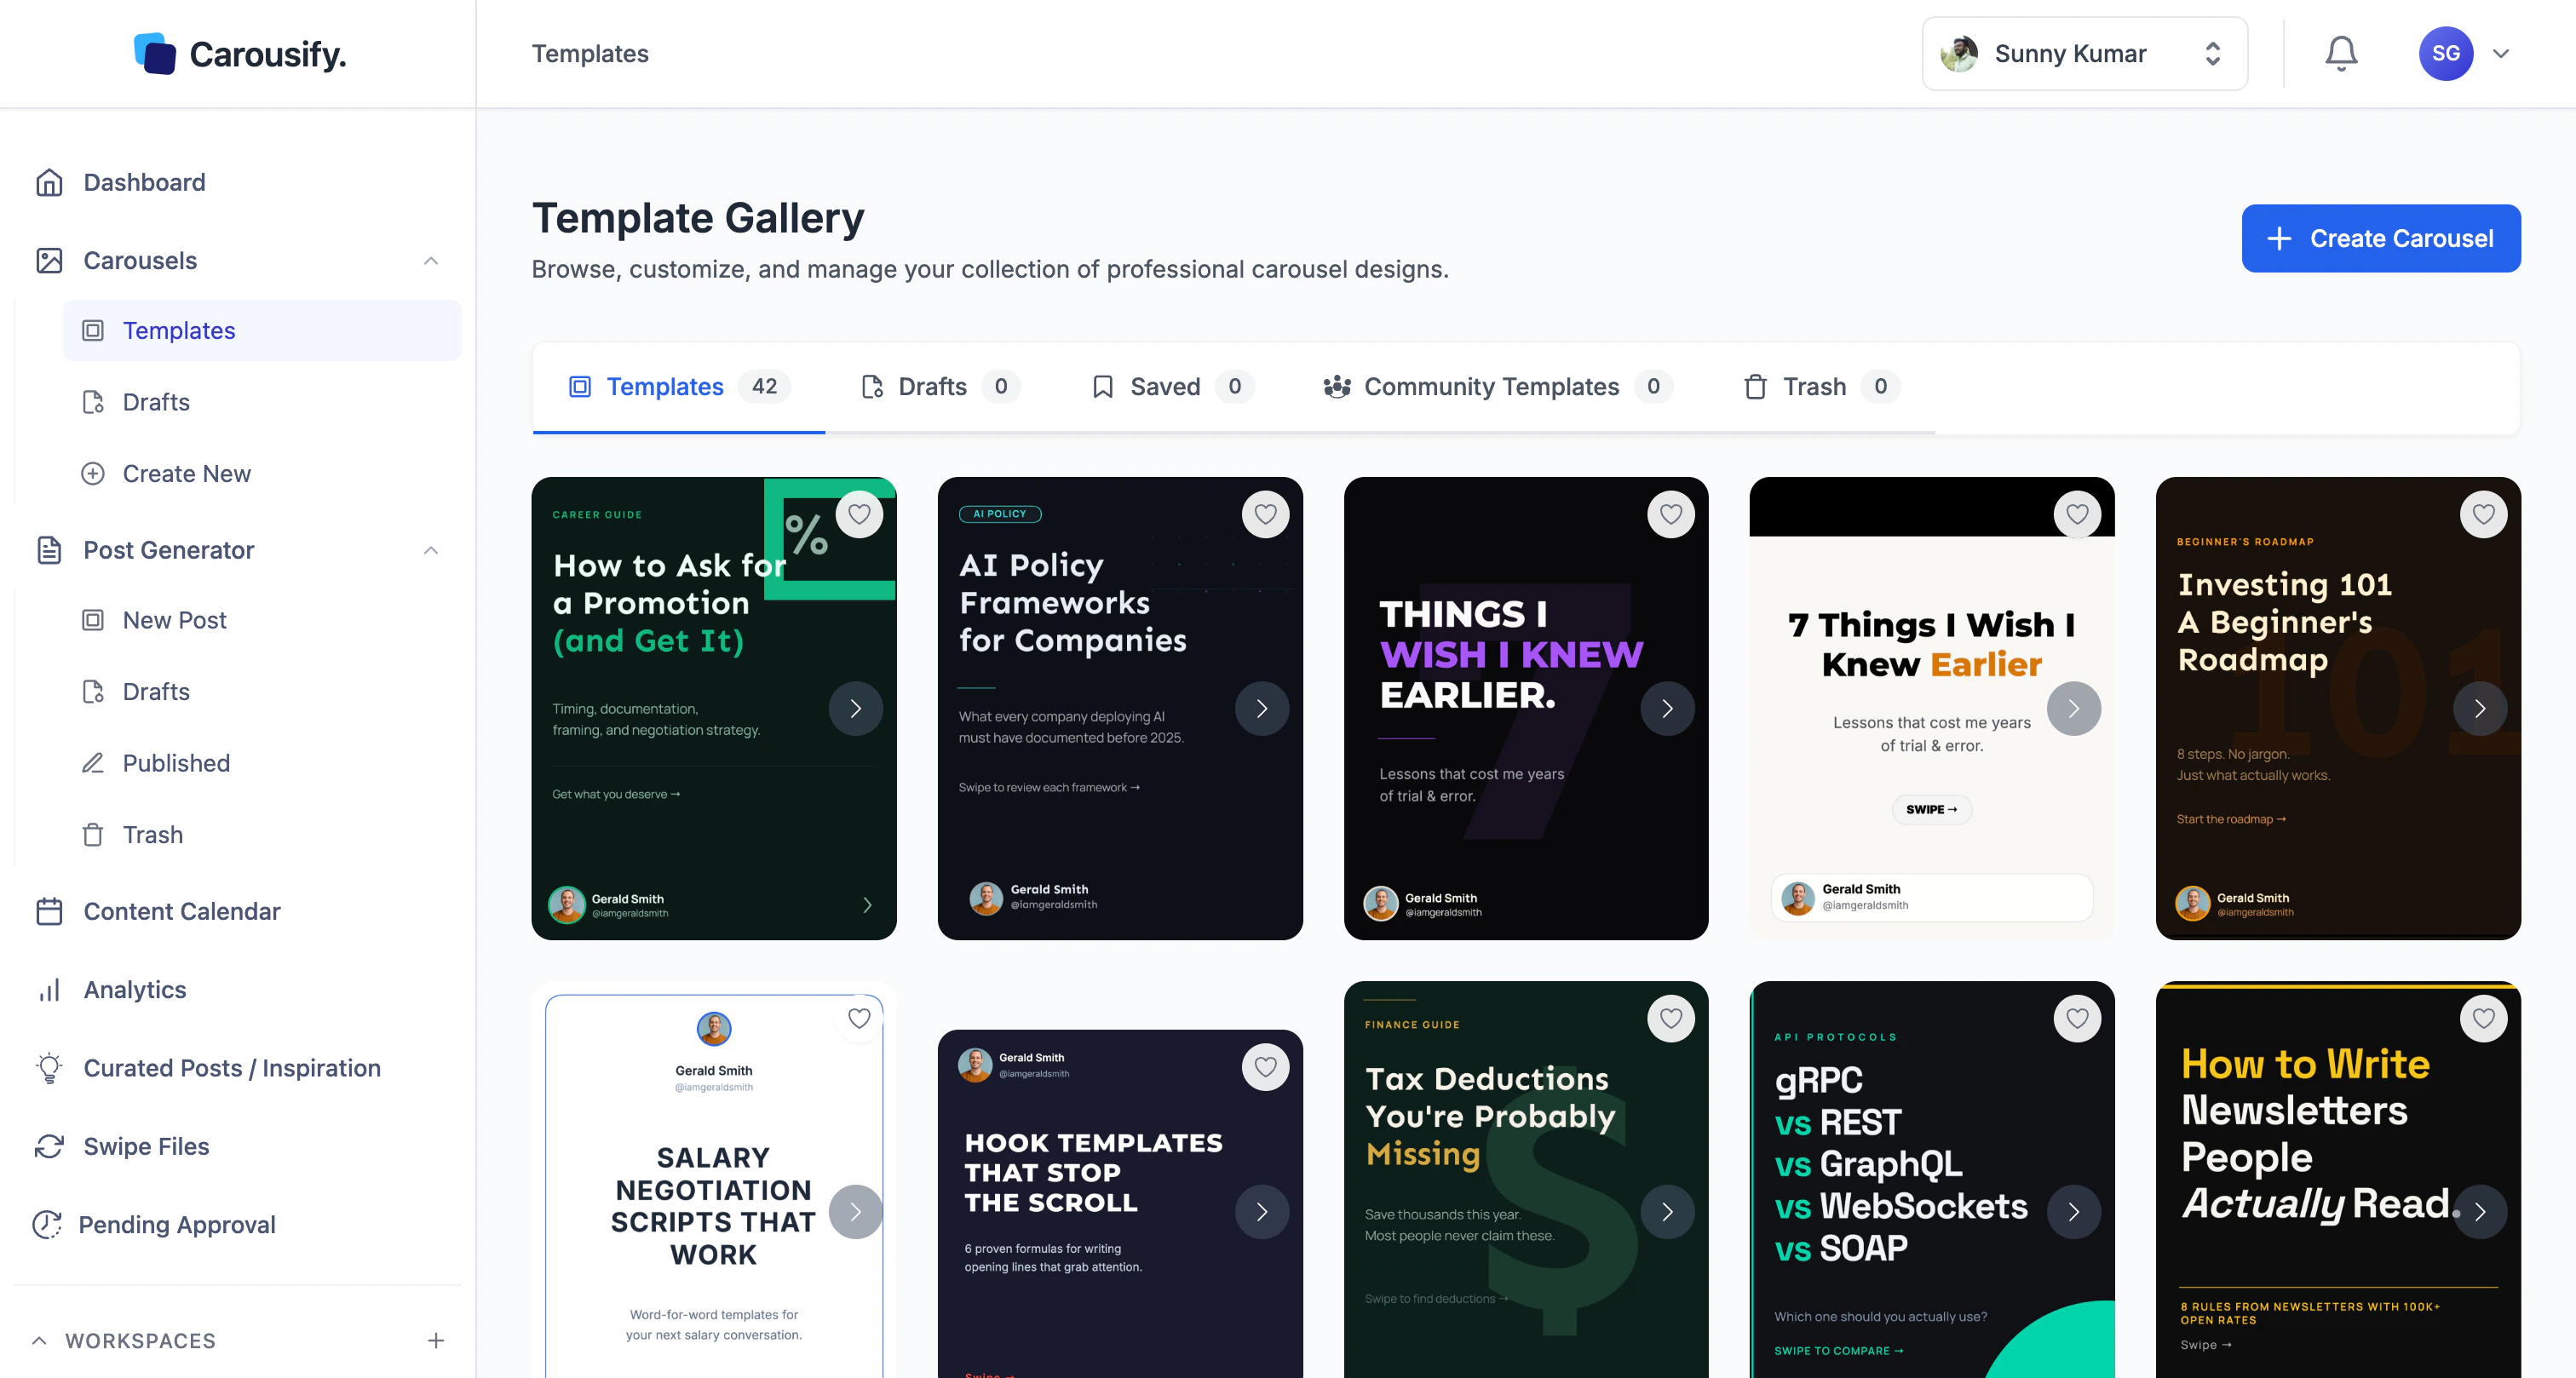Viewport: 2576px width, 1378px height.
Task: Open Pending Approval in sidebar
Action: click(x=176, y=1224)
